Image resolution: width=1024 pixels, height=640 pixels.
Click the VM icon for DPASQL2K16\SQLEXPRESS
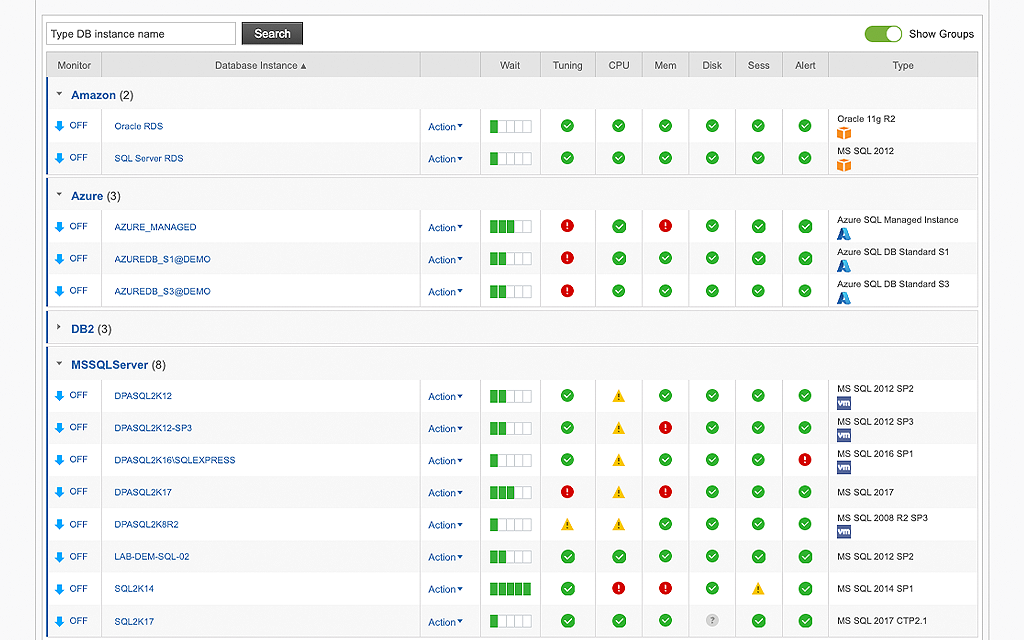(844, 467)
